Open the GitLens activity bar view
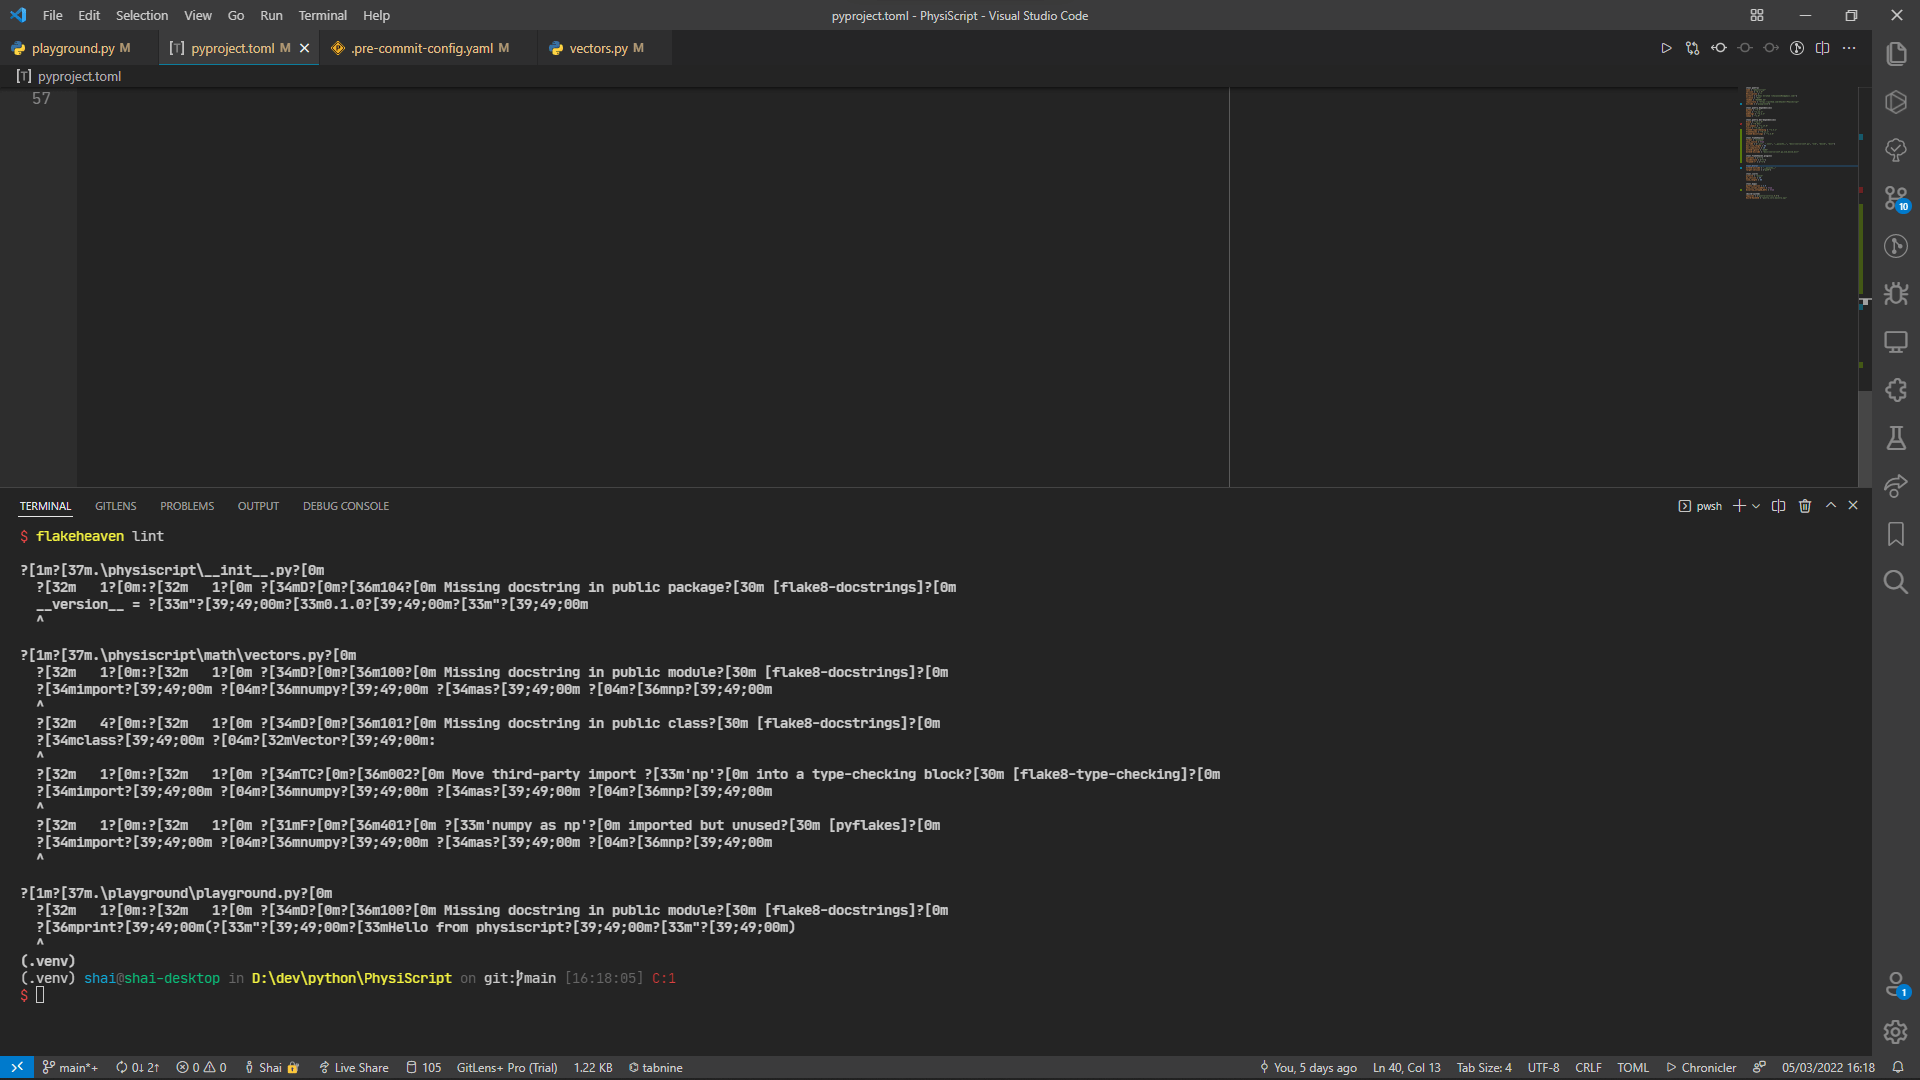Screen dimensions: 1920x1080 (1896, 246)
